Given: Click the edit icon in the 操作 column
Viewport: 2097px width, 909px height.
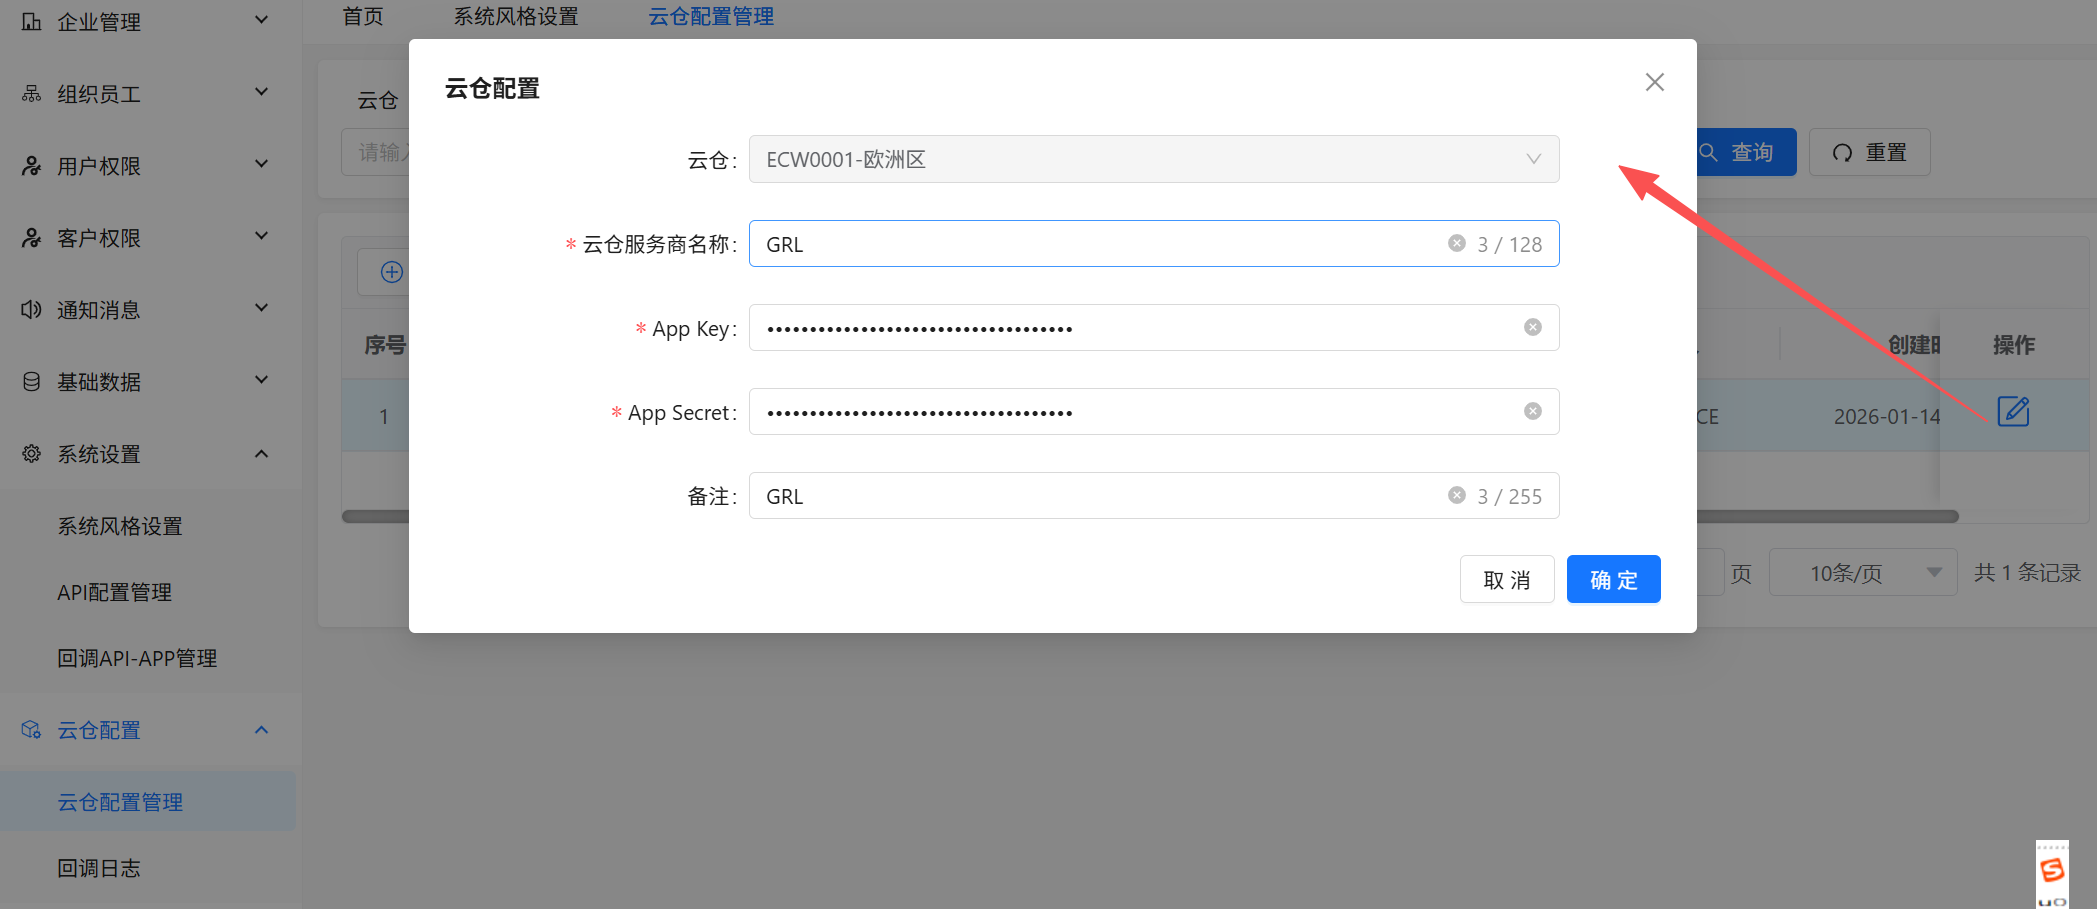Looking at the screenshot, I should point(2012,412).
